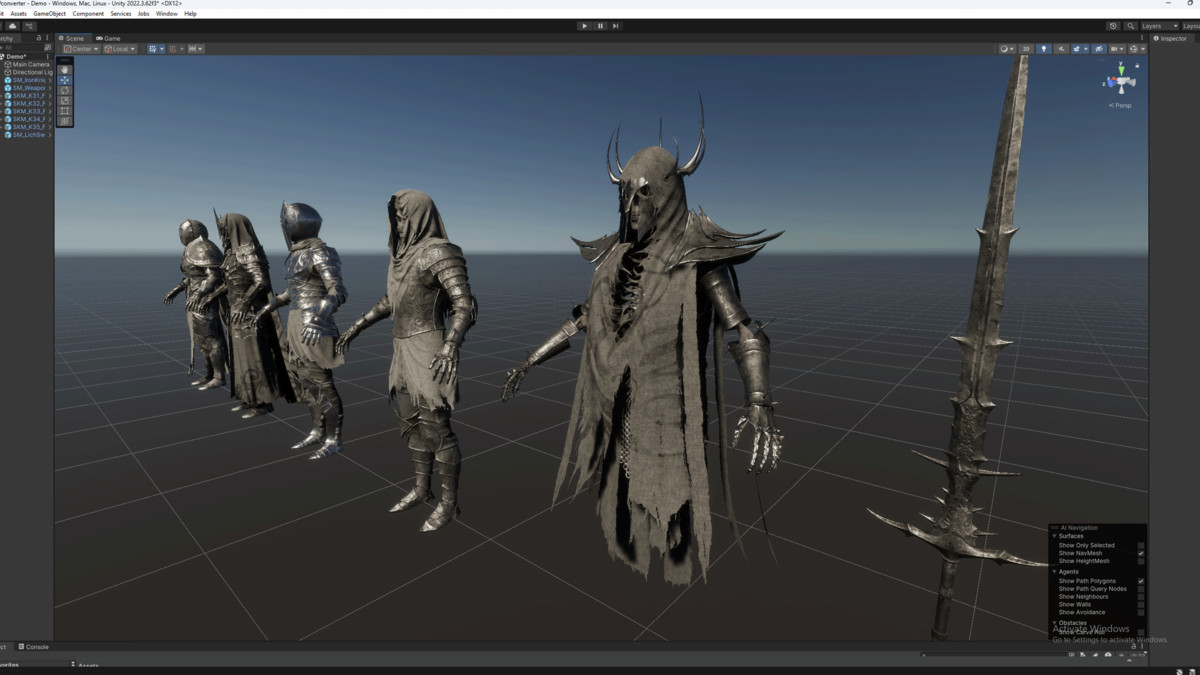
Task: Open Services menu
Action: coord(121,14)
